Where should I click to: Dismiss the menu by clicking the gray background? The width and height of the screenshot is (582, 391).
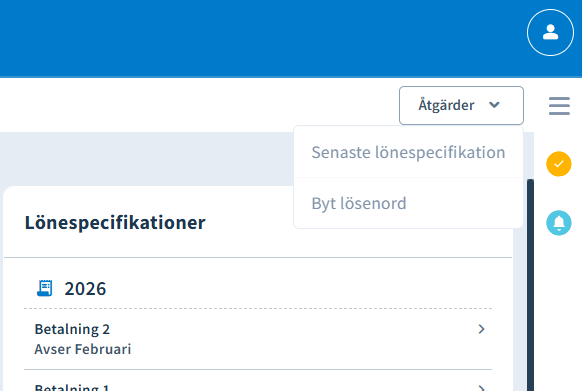147,159
